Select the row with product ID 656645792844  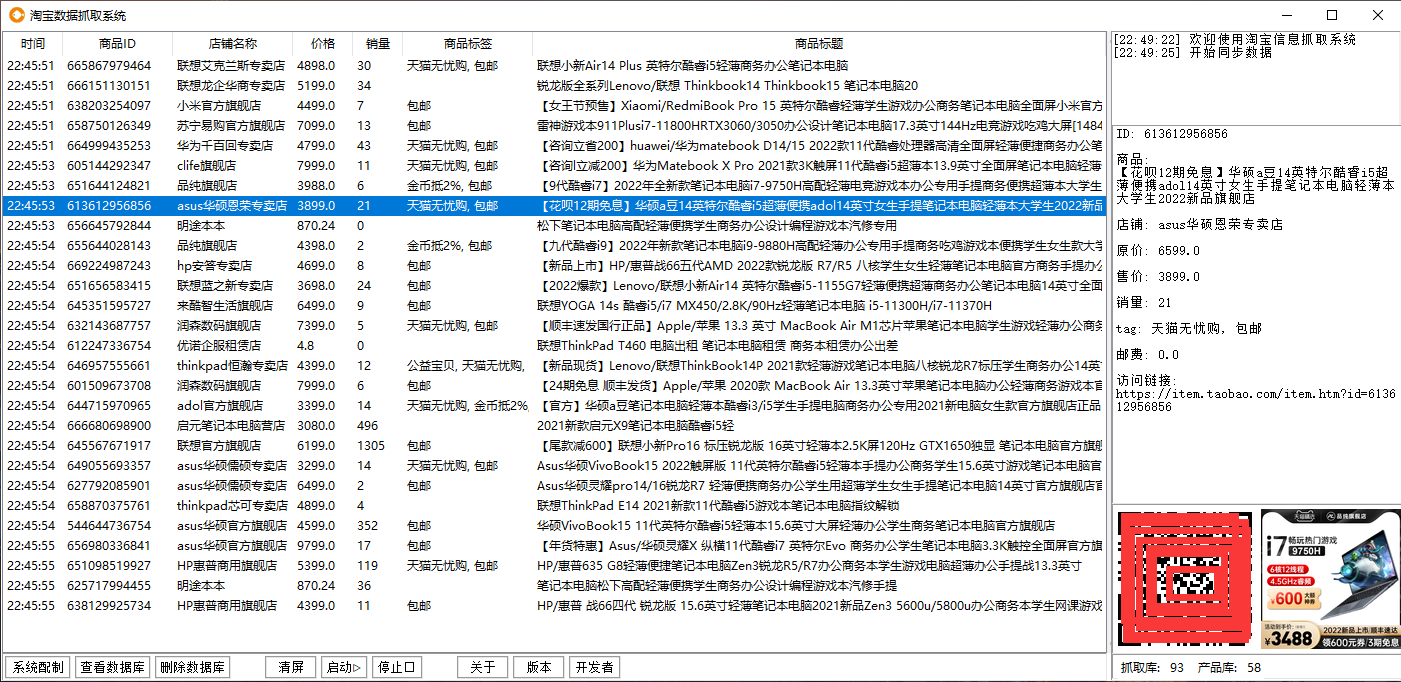[553, 225]
